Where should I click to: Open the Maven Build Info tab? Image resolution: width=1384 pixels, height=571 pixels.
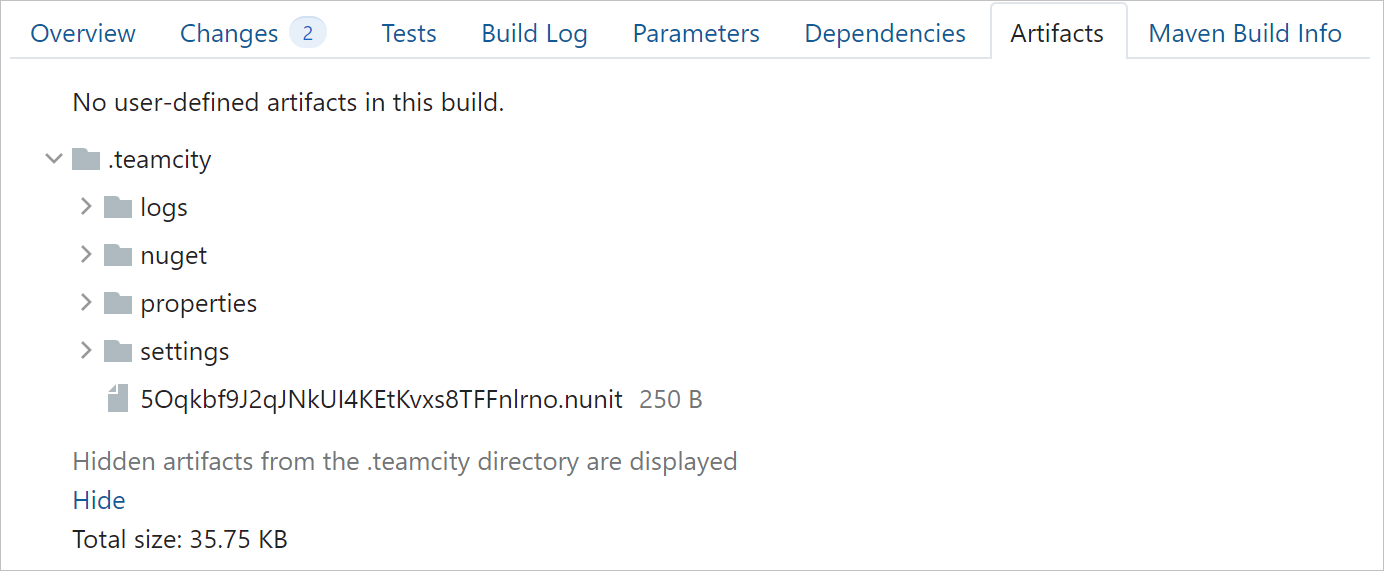(1245, 34)
